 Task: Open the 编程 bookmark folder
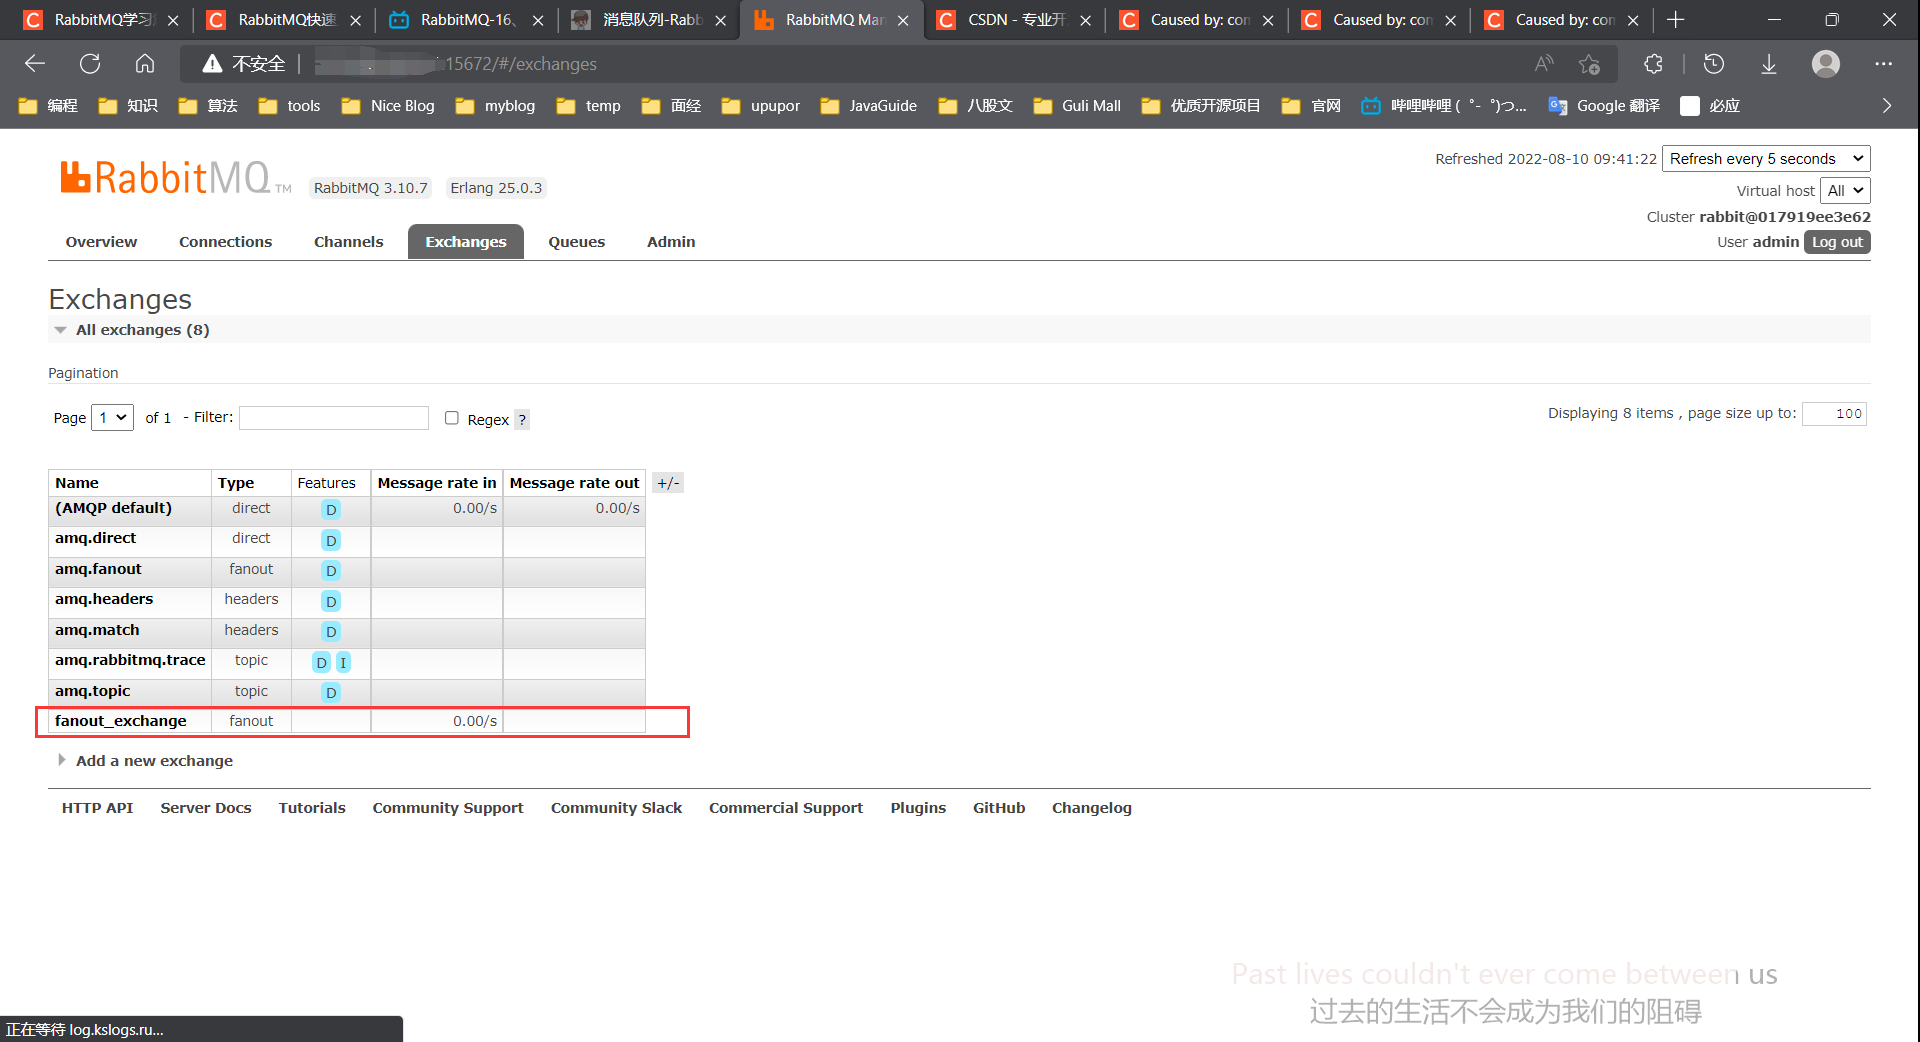[x=48, y=105]
